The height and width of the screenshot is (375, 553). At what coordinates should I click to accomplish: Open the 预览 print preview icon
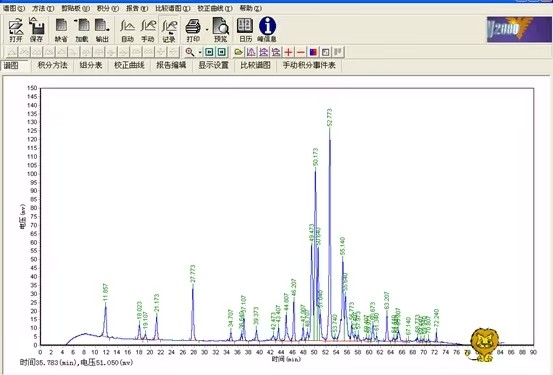220,30
